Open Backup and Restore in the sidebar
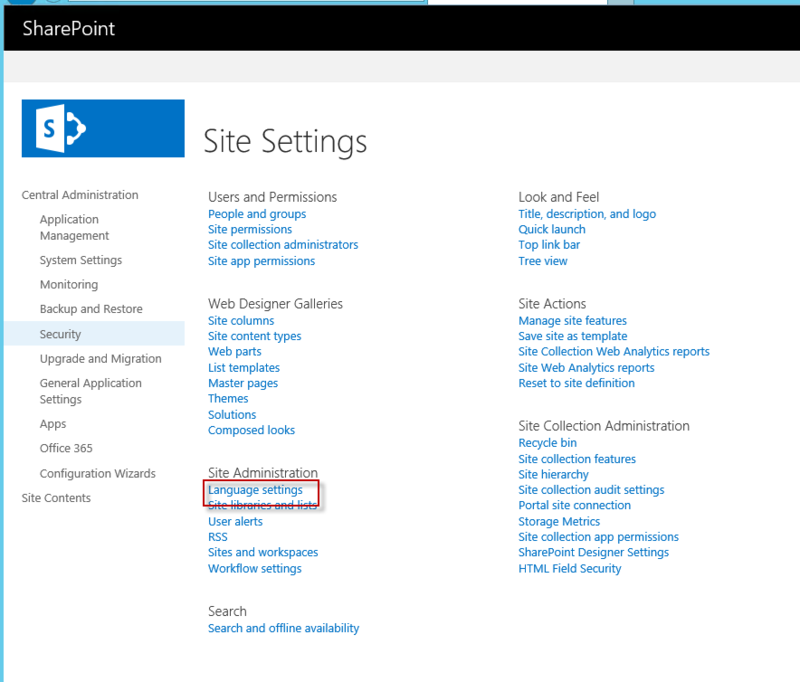 click(x=91, y=309)
